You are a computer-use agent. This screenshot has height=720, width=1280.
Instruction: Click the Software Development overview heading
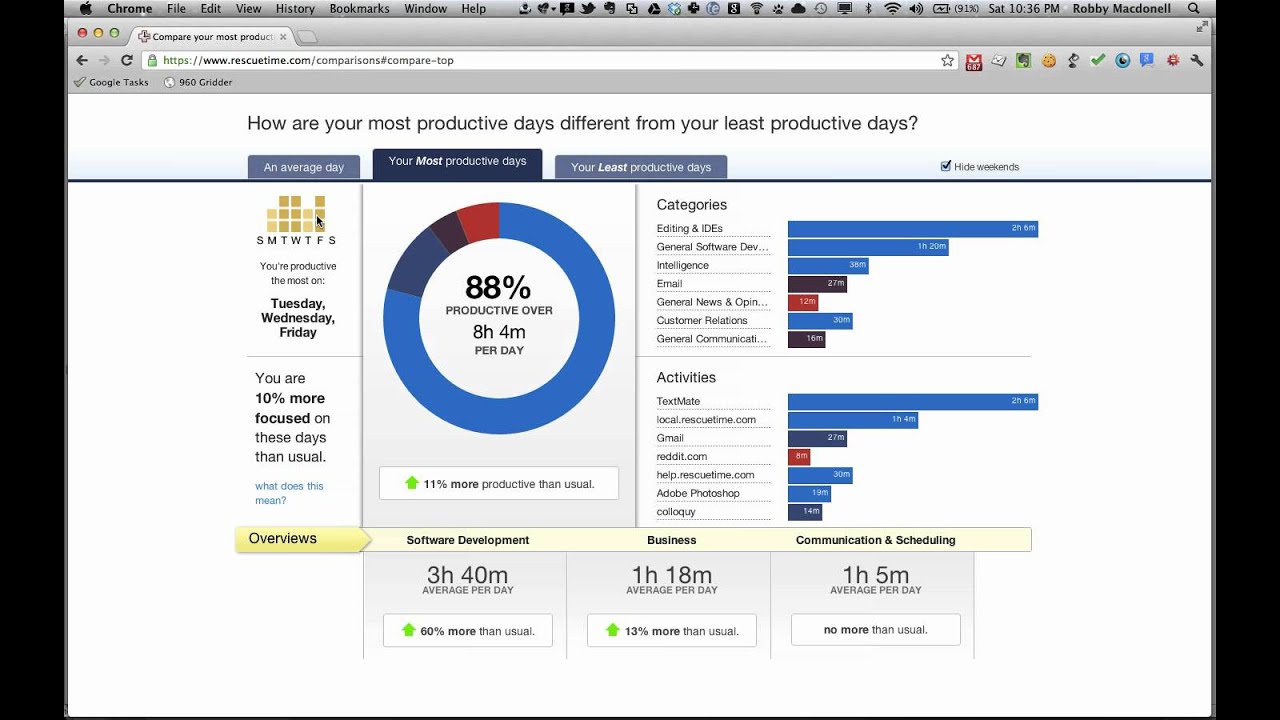[467, 540]
